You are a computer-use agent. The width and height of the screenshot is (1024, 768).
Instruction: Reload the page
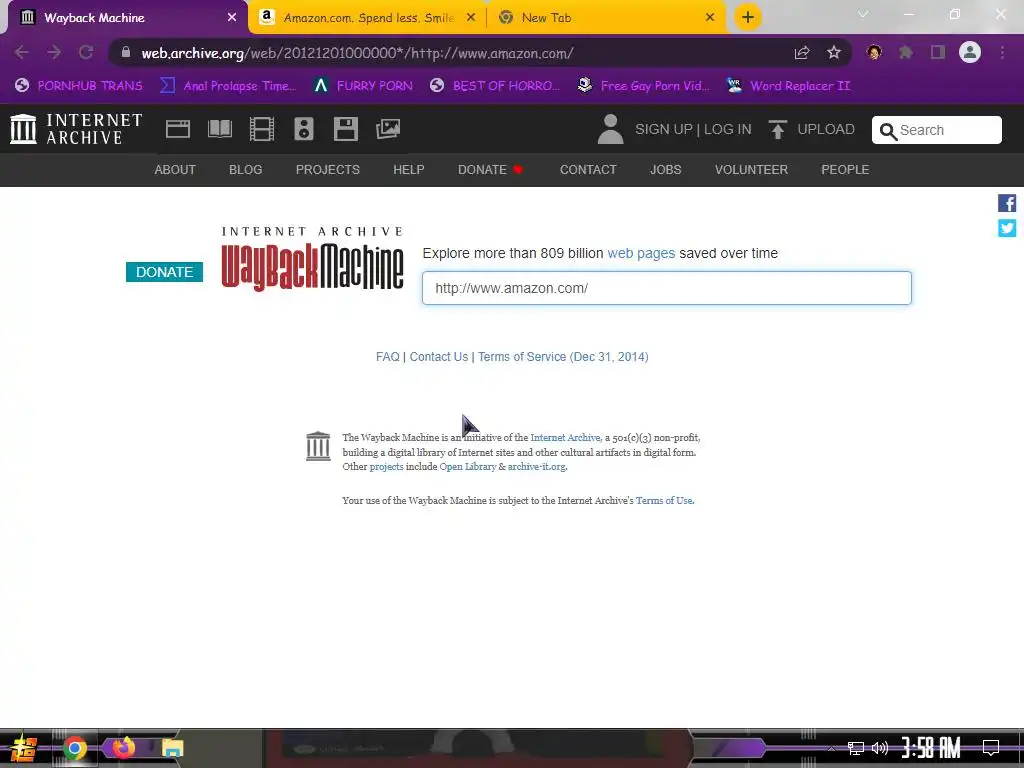click(x=86, y=52)
